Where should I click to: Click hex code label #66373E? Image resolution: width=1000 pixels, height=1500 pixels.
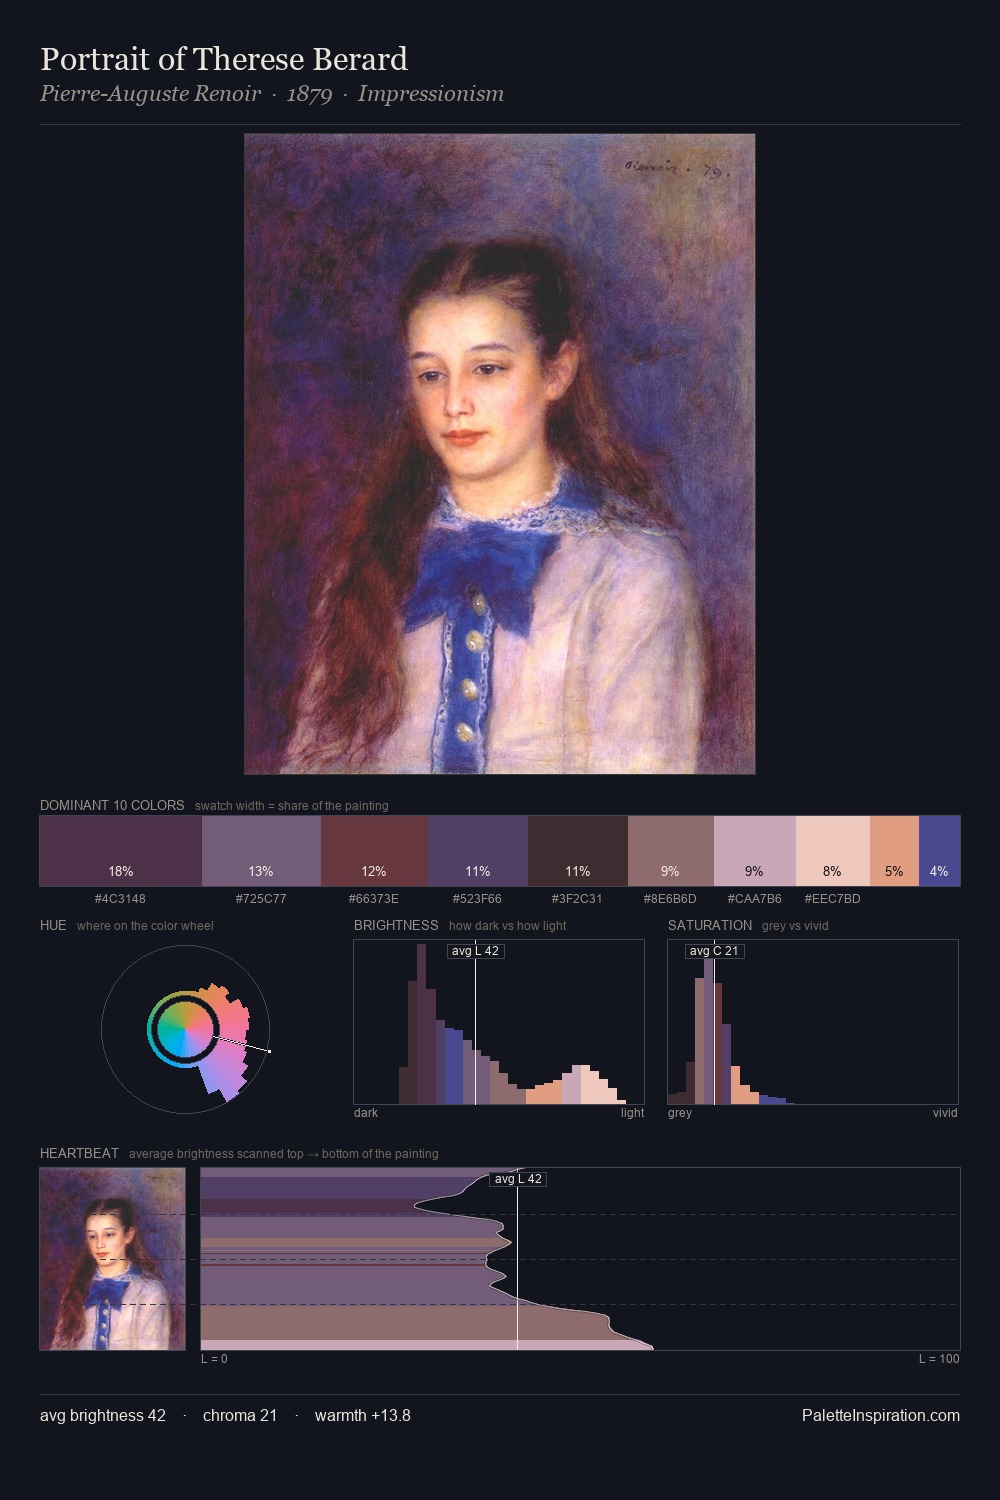click(x=374, y=899)
